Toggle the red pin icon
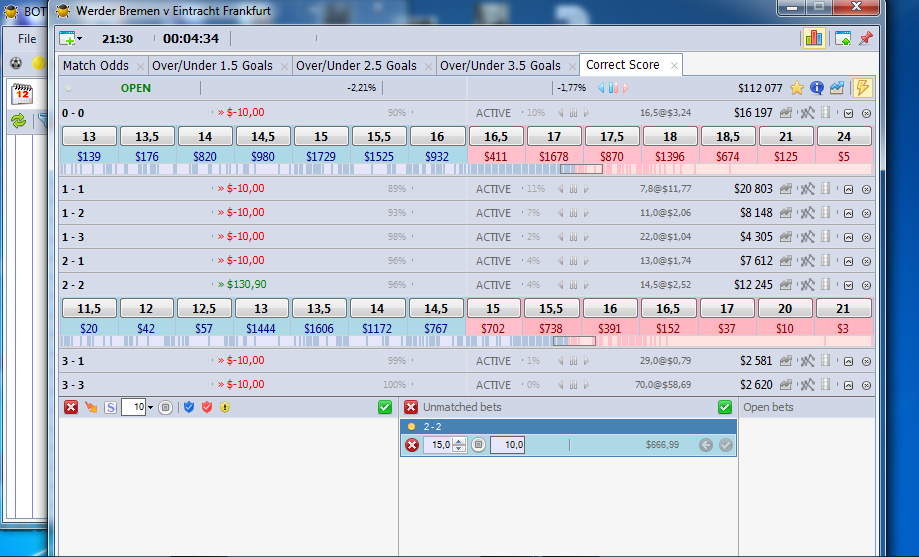Viewport: 919px width, 557px height. (x=866, y=39)
